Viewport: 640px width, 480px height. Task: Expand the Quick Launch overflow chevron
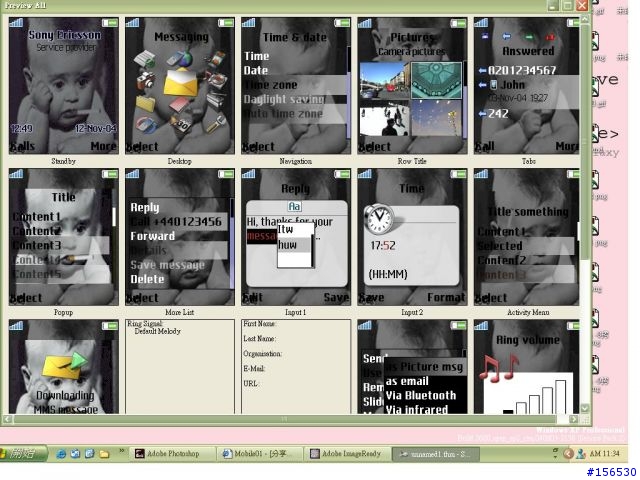[x=122, y=451]
